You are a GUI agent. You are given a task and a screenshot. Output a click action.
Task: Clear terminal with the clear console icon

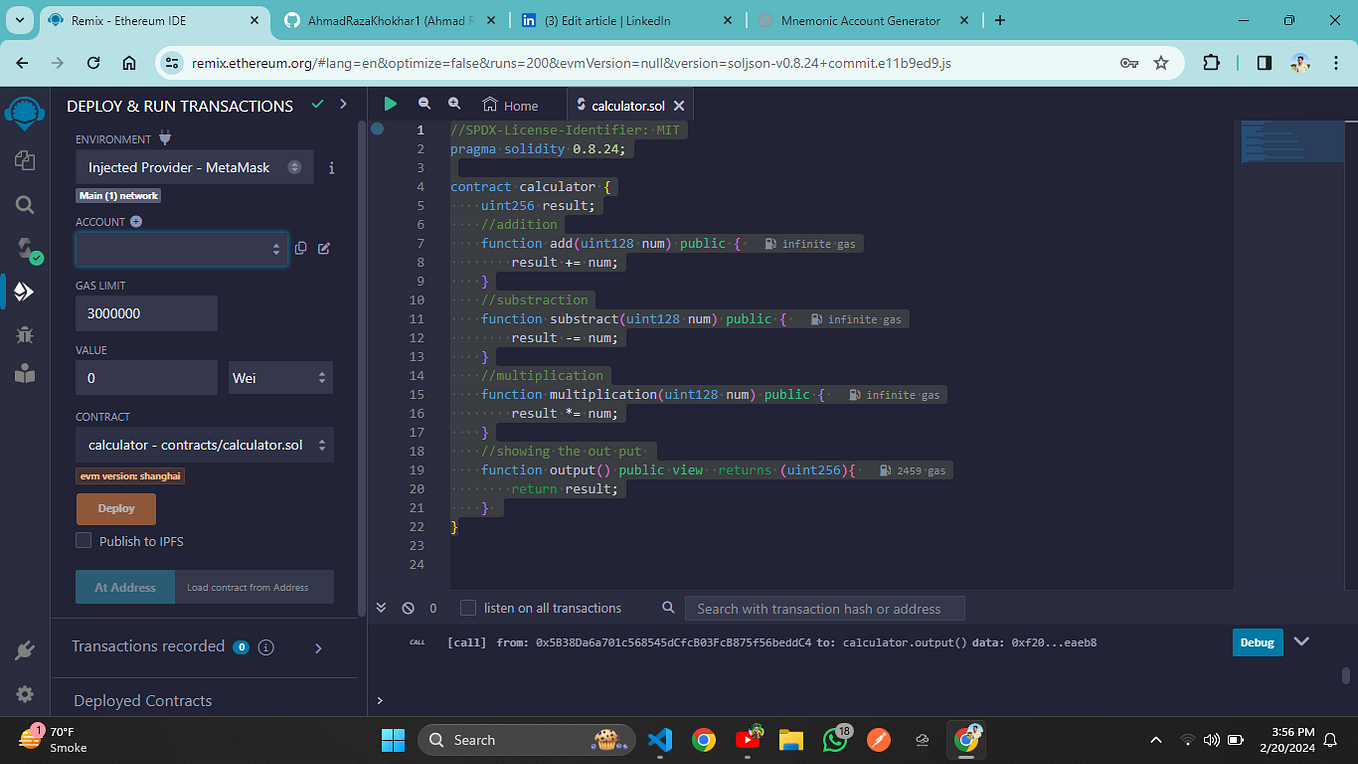tap(408, 608)
